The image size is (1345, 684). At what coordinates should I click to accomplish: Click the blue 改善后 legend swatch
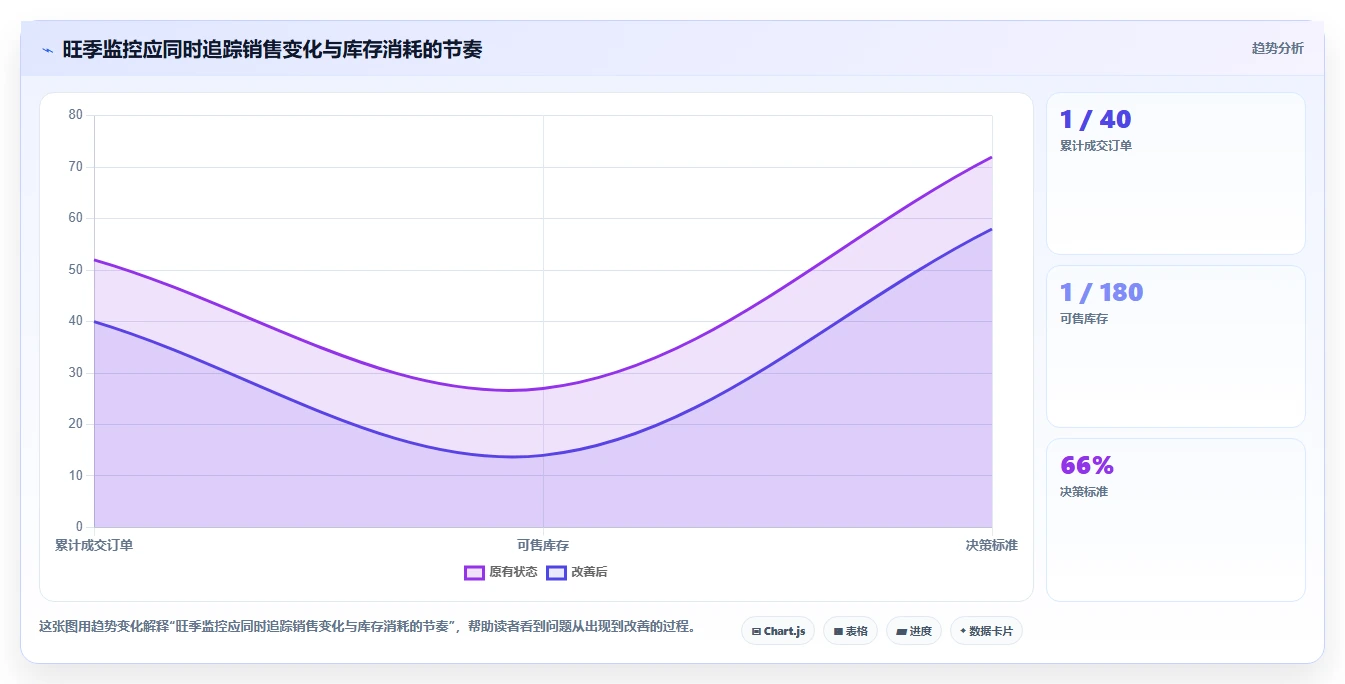[x=556, y=573]
